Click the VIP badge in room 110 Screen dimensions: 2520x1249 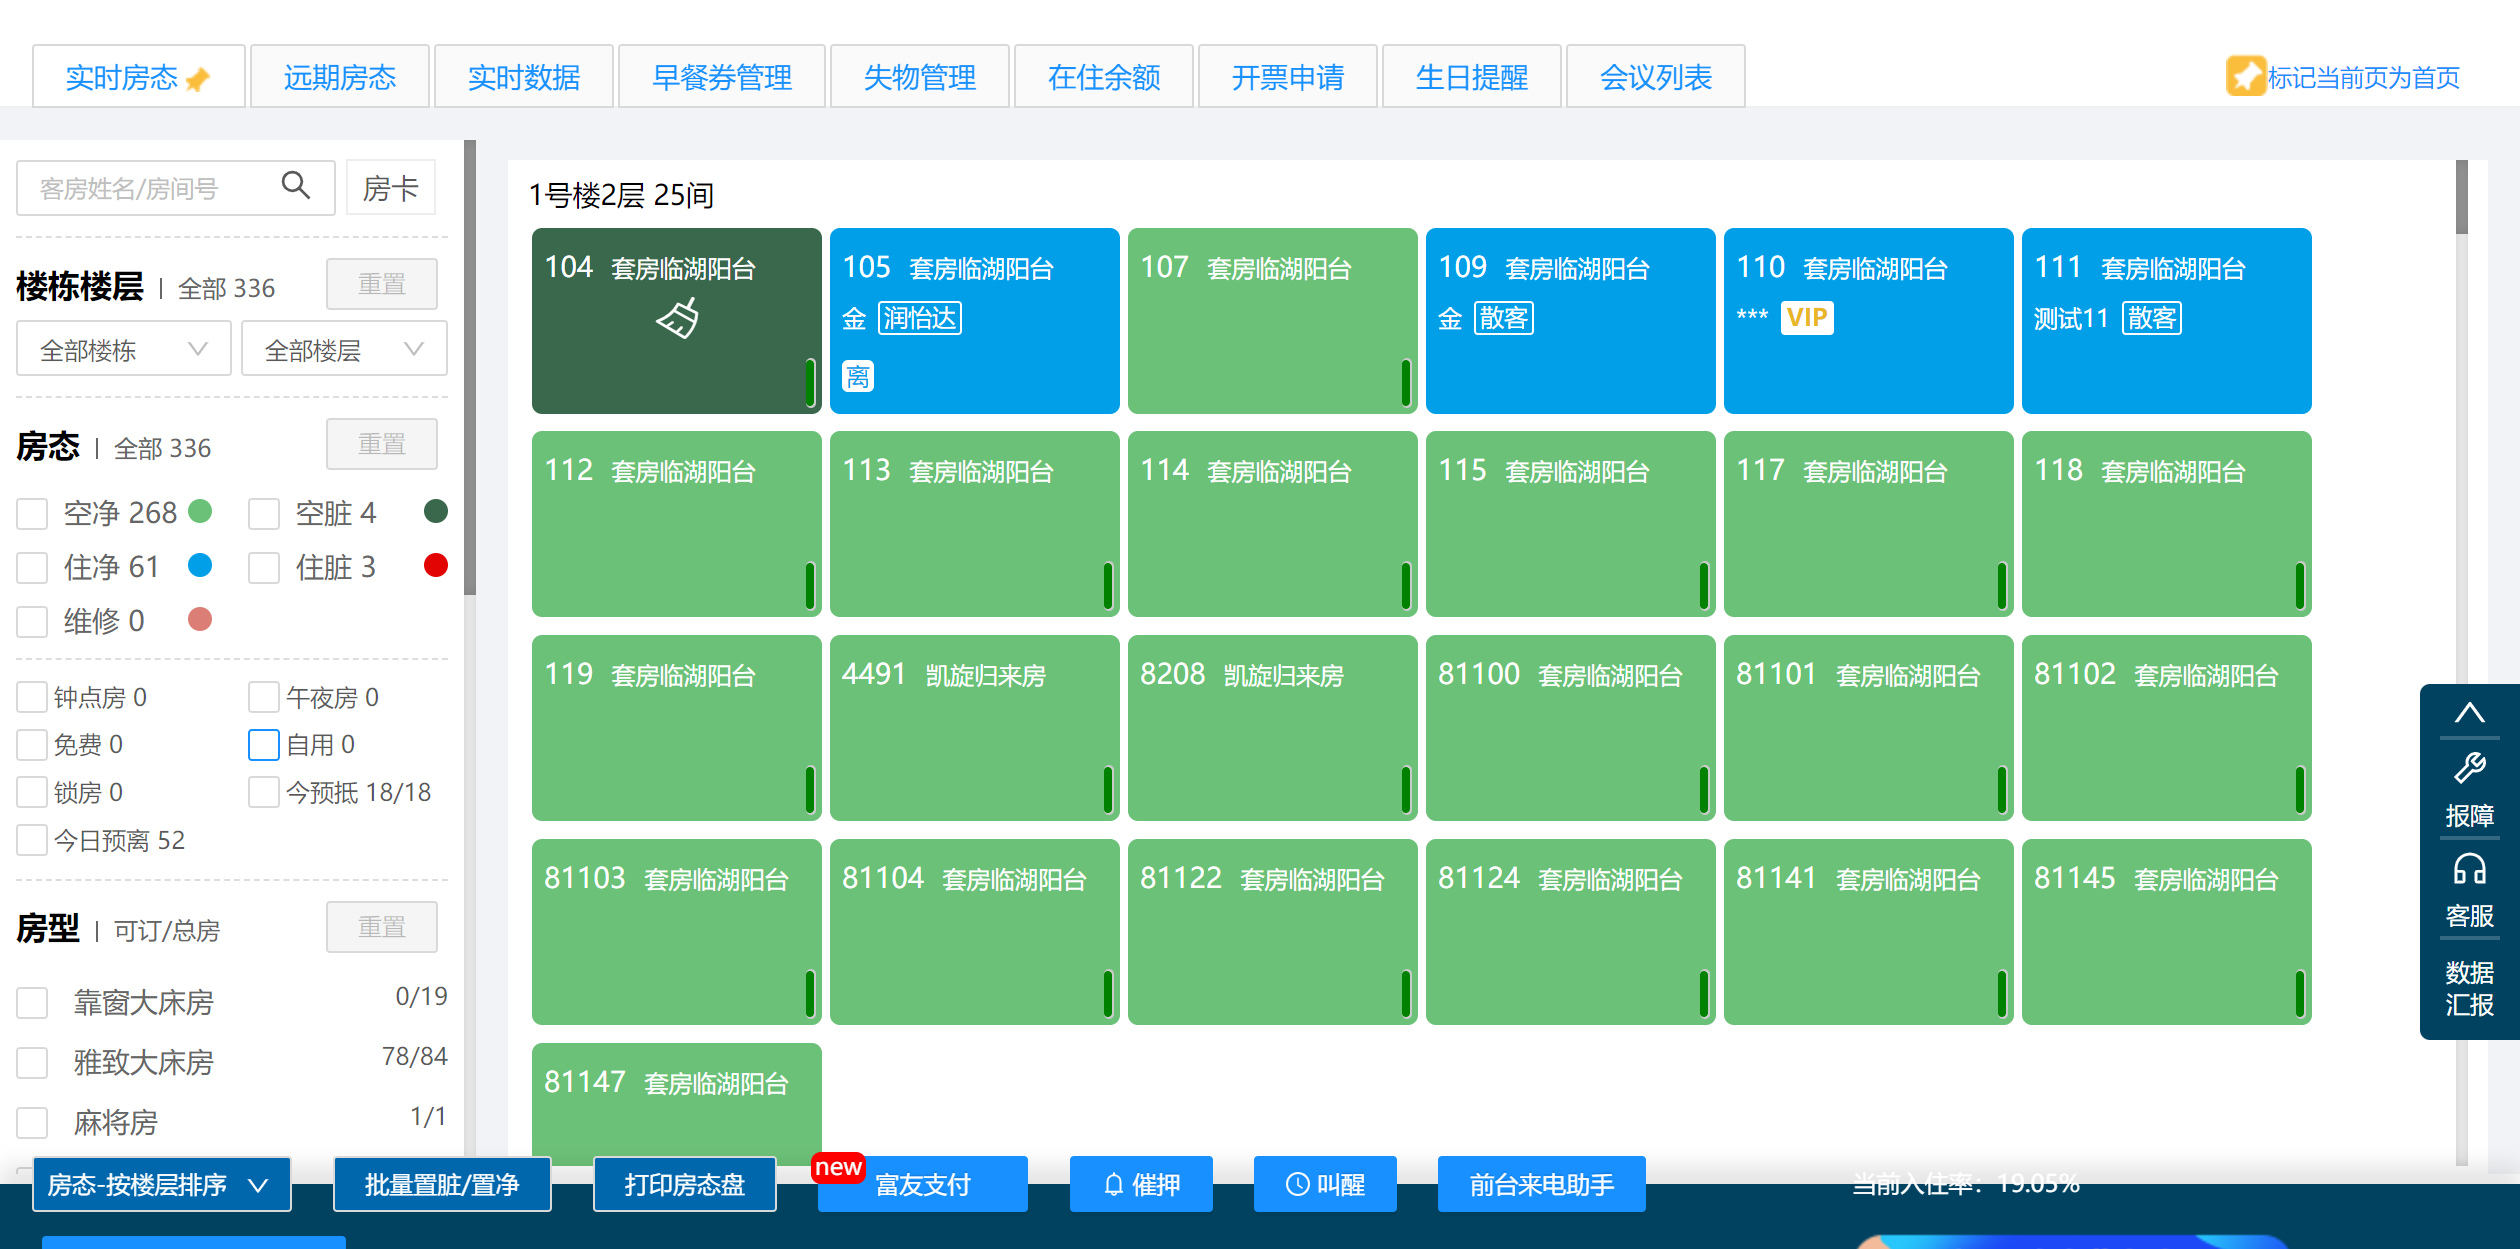point(1806,318)
